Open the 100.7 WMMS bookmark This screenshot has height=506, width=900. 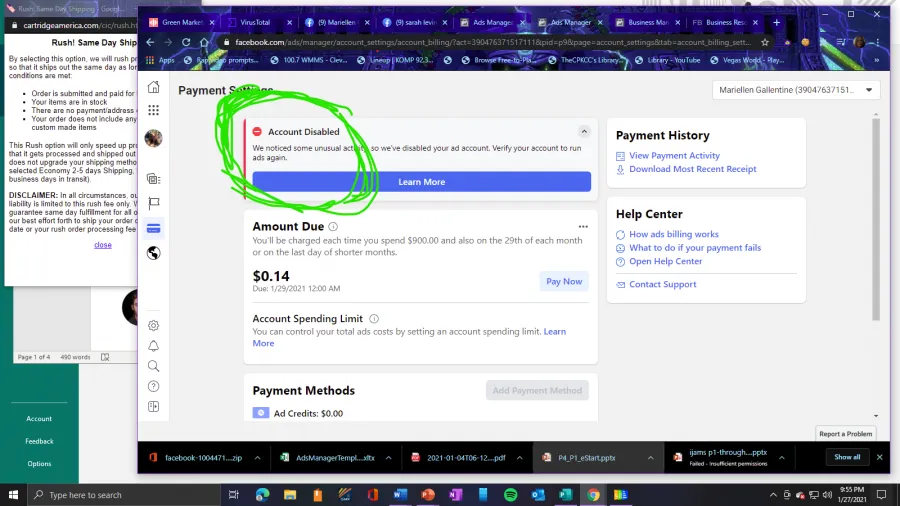click(x=309, y=60)
